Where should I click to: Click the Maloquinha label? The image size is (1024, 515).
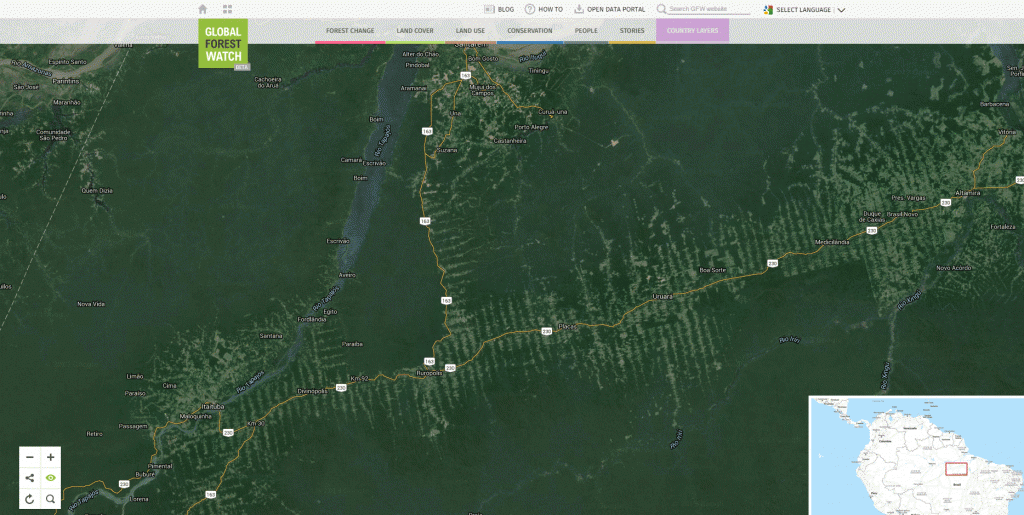click(196, 416)
